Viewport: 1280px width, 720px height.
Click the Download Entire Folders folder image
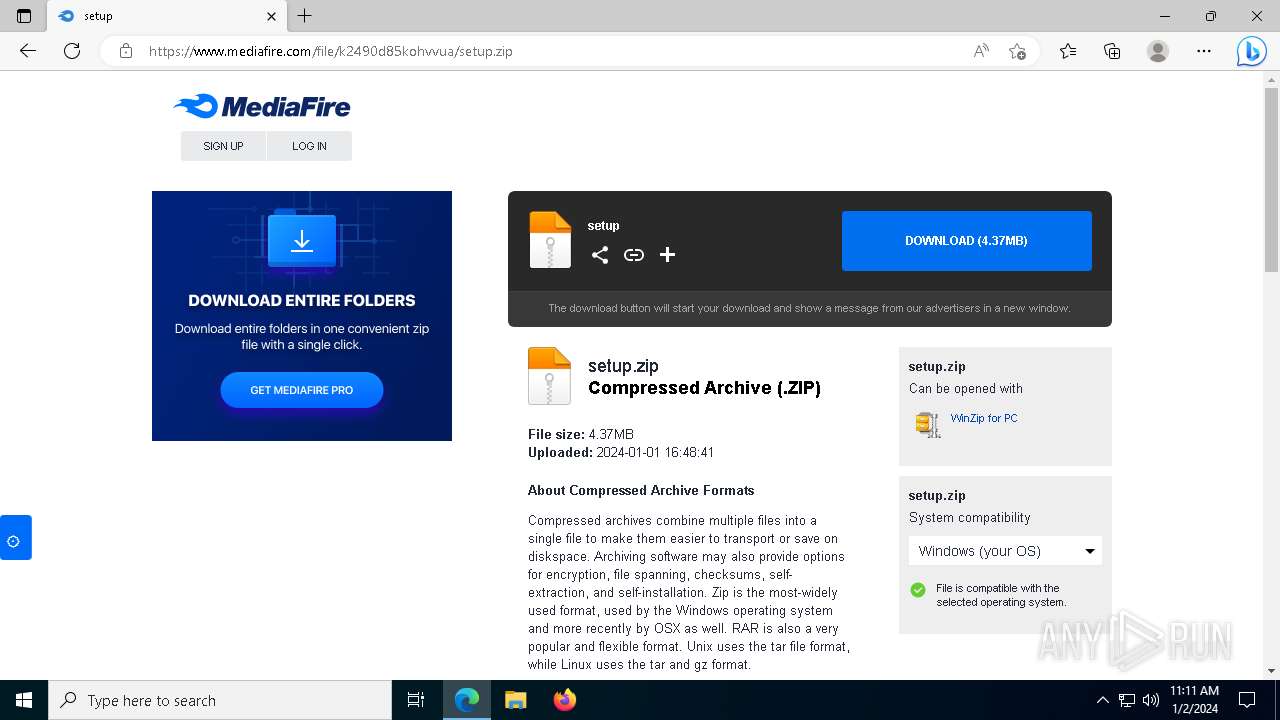302,239
